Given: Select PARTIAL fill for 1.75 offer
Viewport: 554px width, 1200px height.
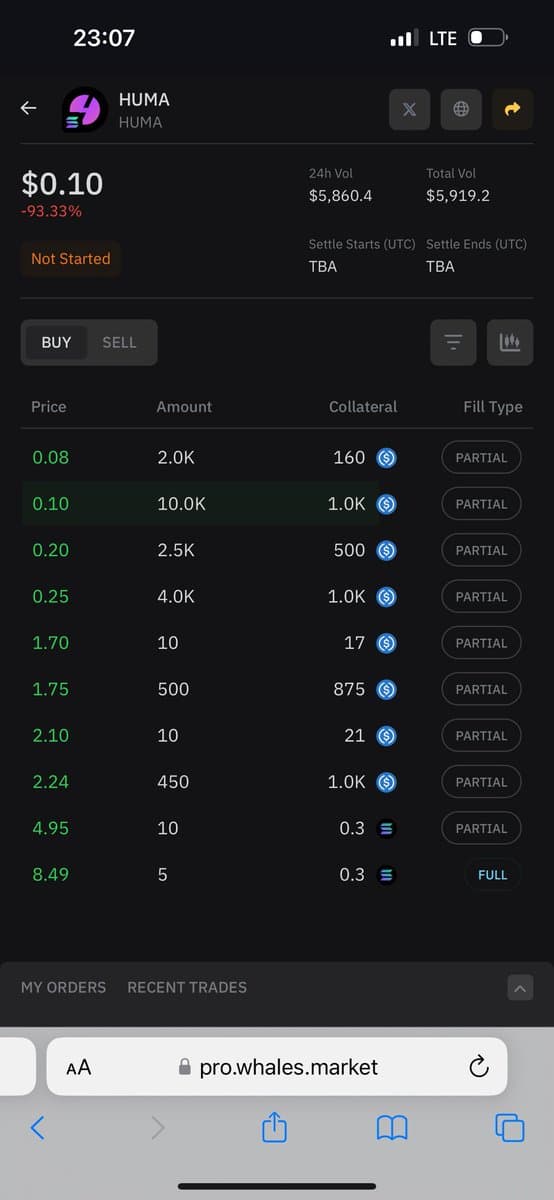Looking at the screenshot, I should click(x=481, y=689).
